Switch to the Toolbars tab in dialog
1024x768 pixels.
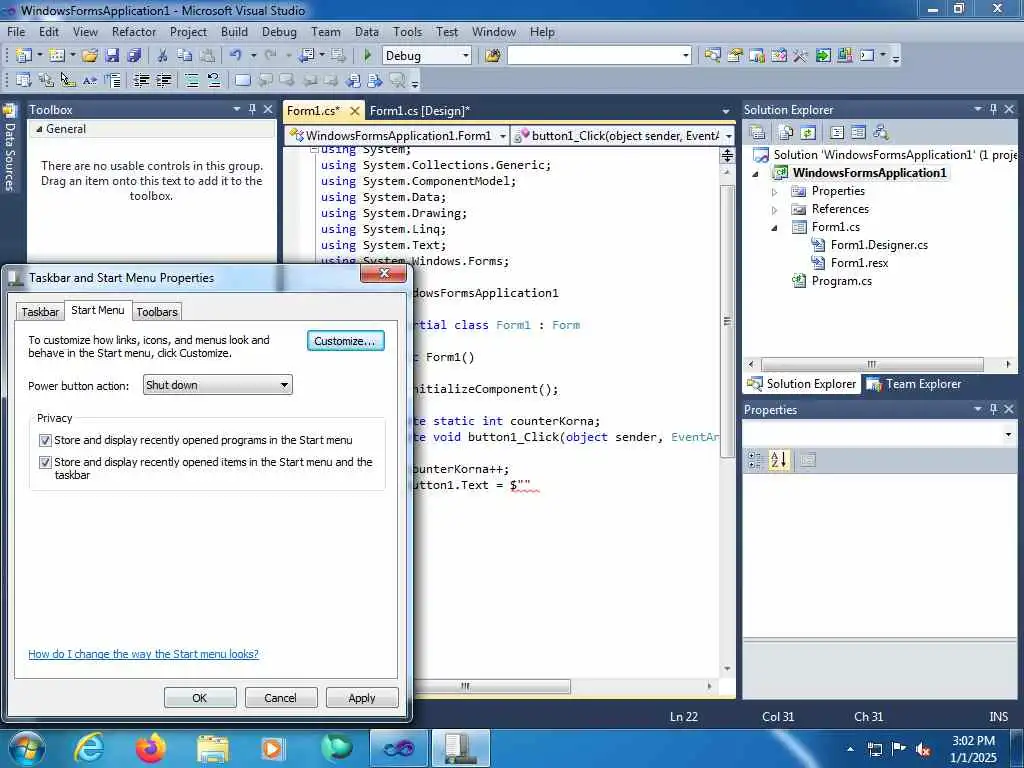click(157, 312)
